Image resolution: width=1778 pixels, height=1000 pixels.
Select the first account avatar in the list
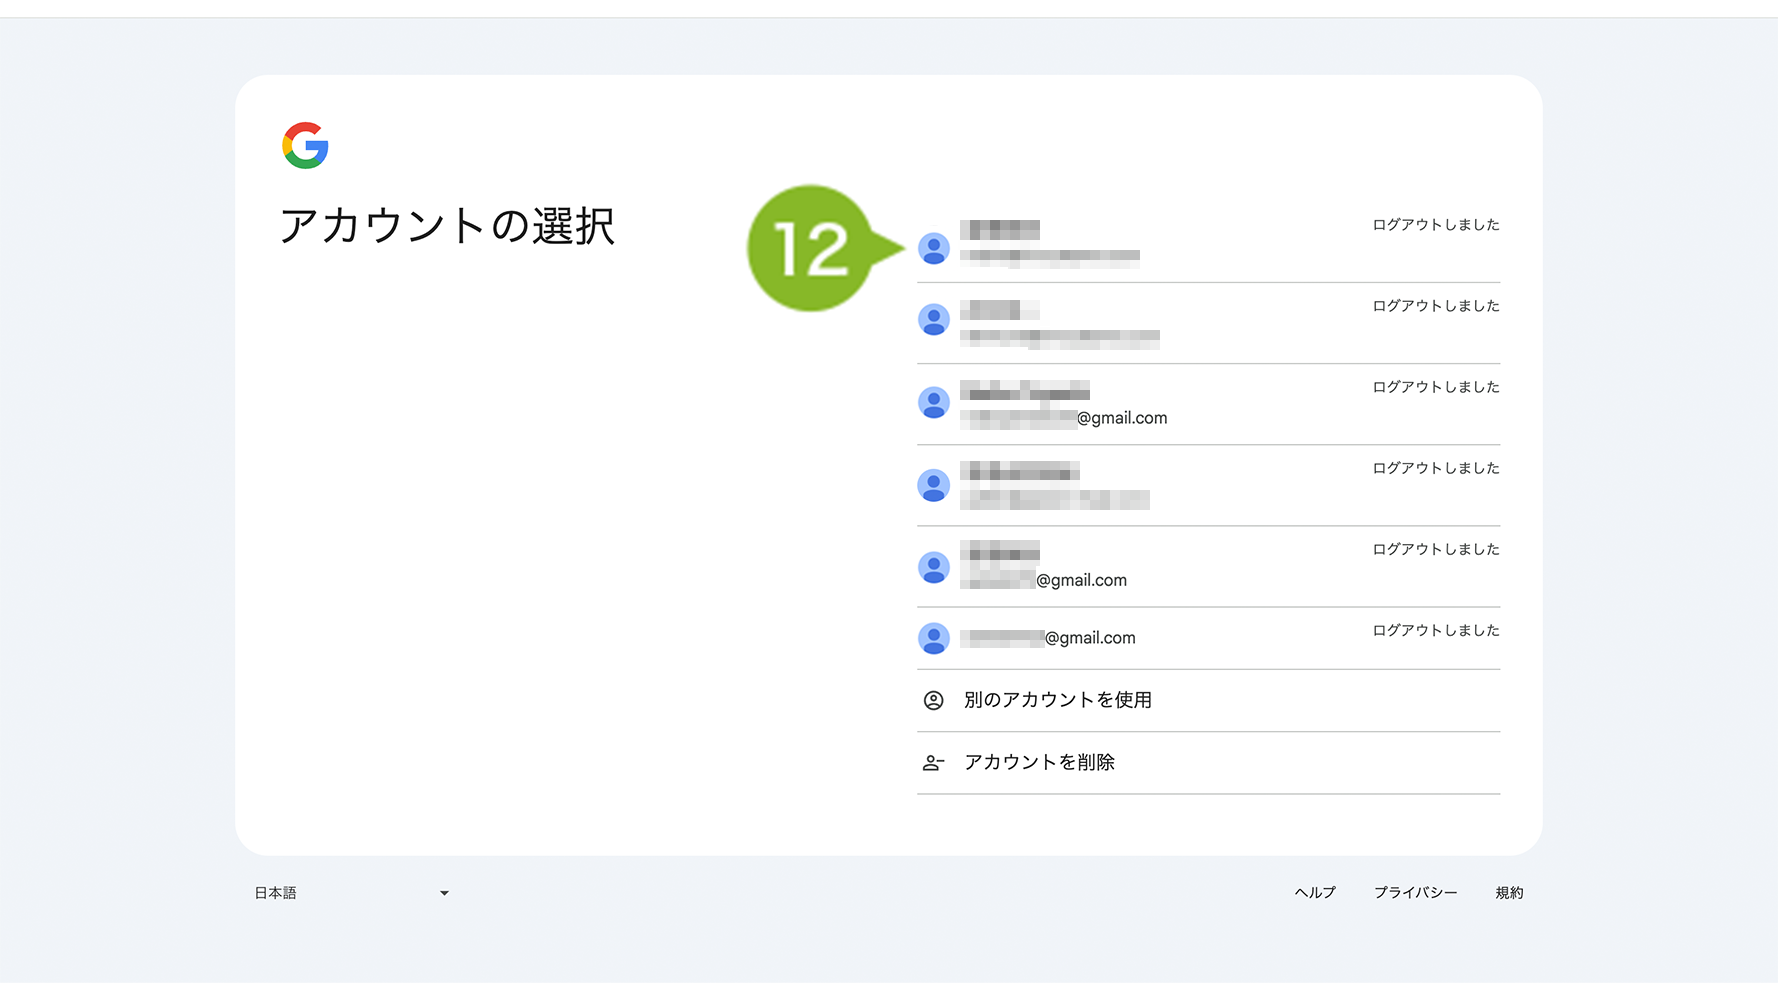[933, 248]
